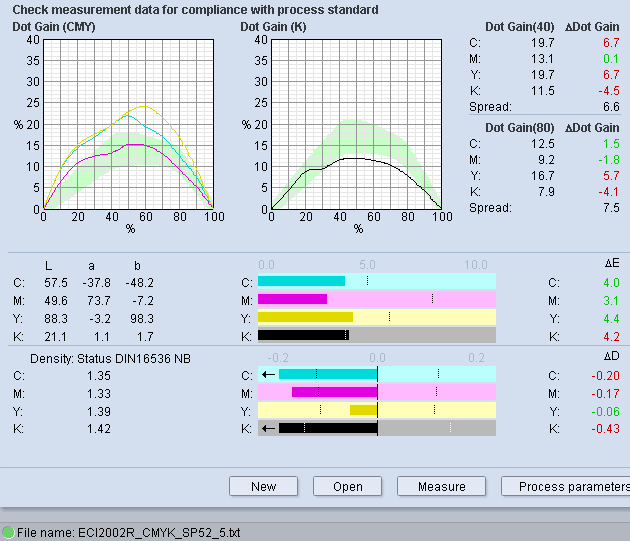Image resolution: width=630 pixels, height=541 pixels.
Task: Click the yellow density deviation bar
Action: [364, 410]
